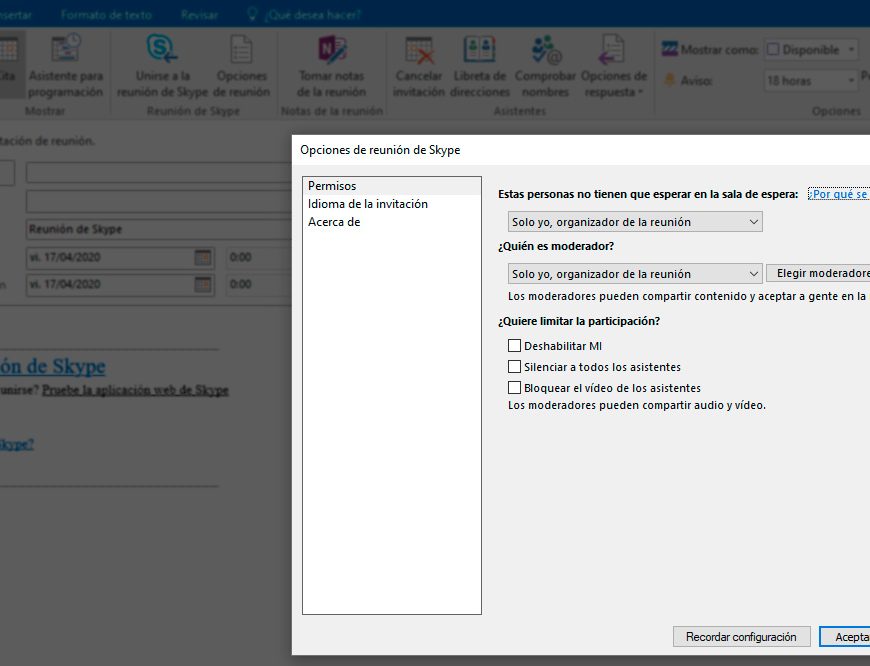Click the start time 0:00 field
Viewport: 870px width, 666px height.
260,258
